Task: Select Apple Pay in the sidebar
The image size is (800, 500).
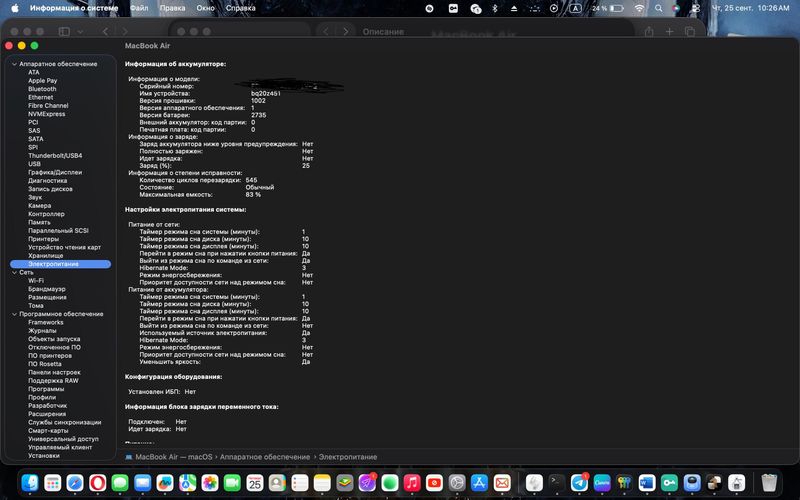Action: click(x=42, y=81)
